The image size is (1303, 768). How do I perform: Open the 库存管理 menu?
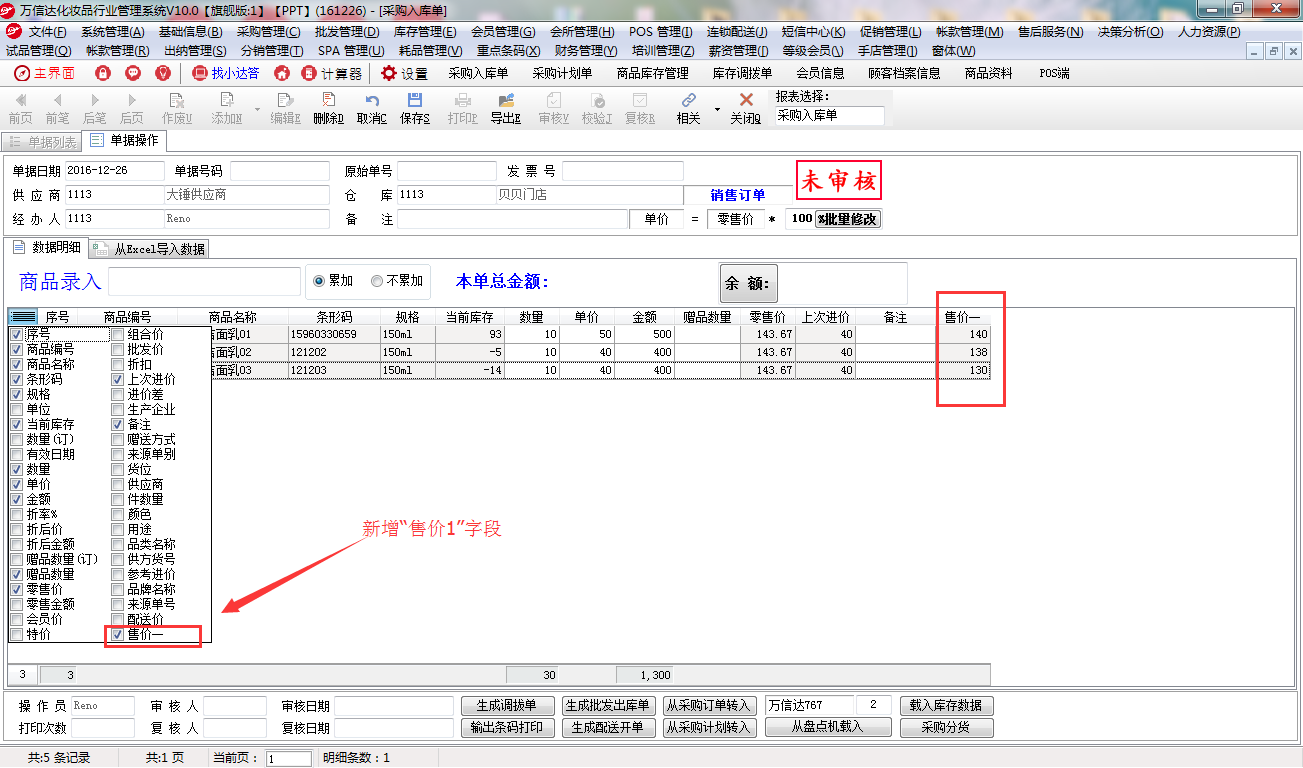pos(425,32)
